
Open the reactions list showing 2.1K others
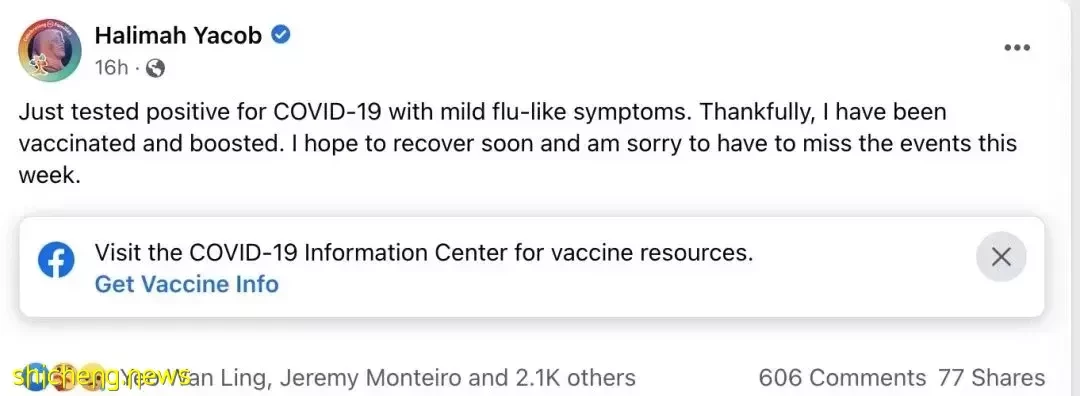click(575, 377)
